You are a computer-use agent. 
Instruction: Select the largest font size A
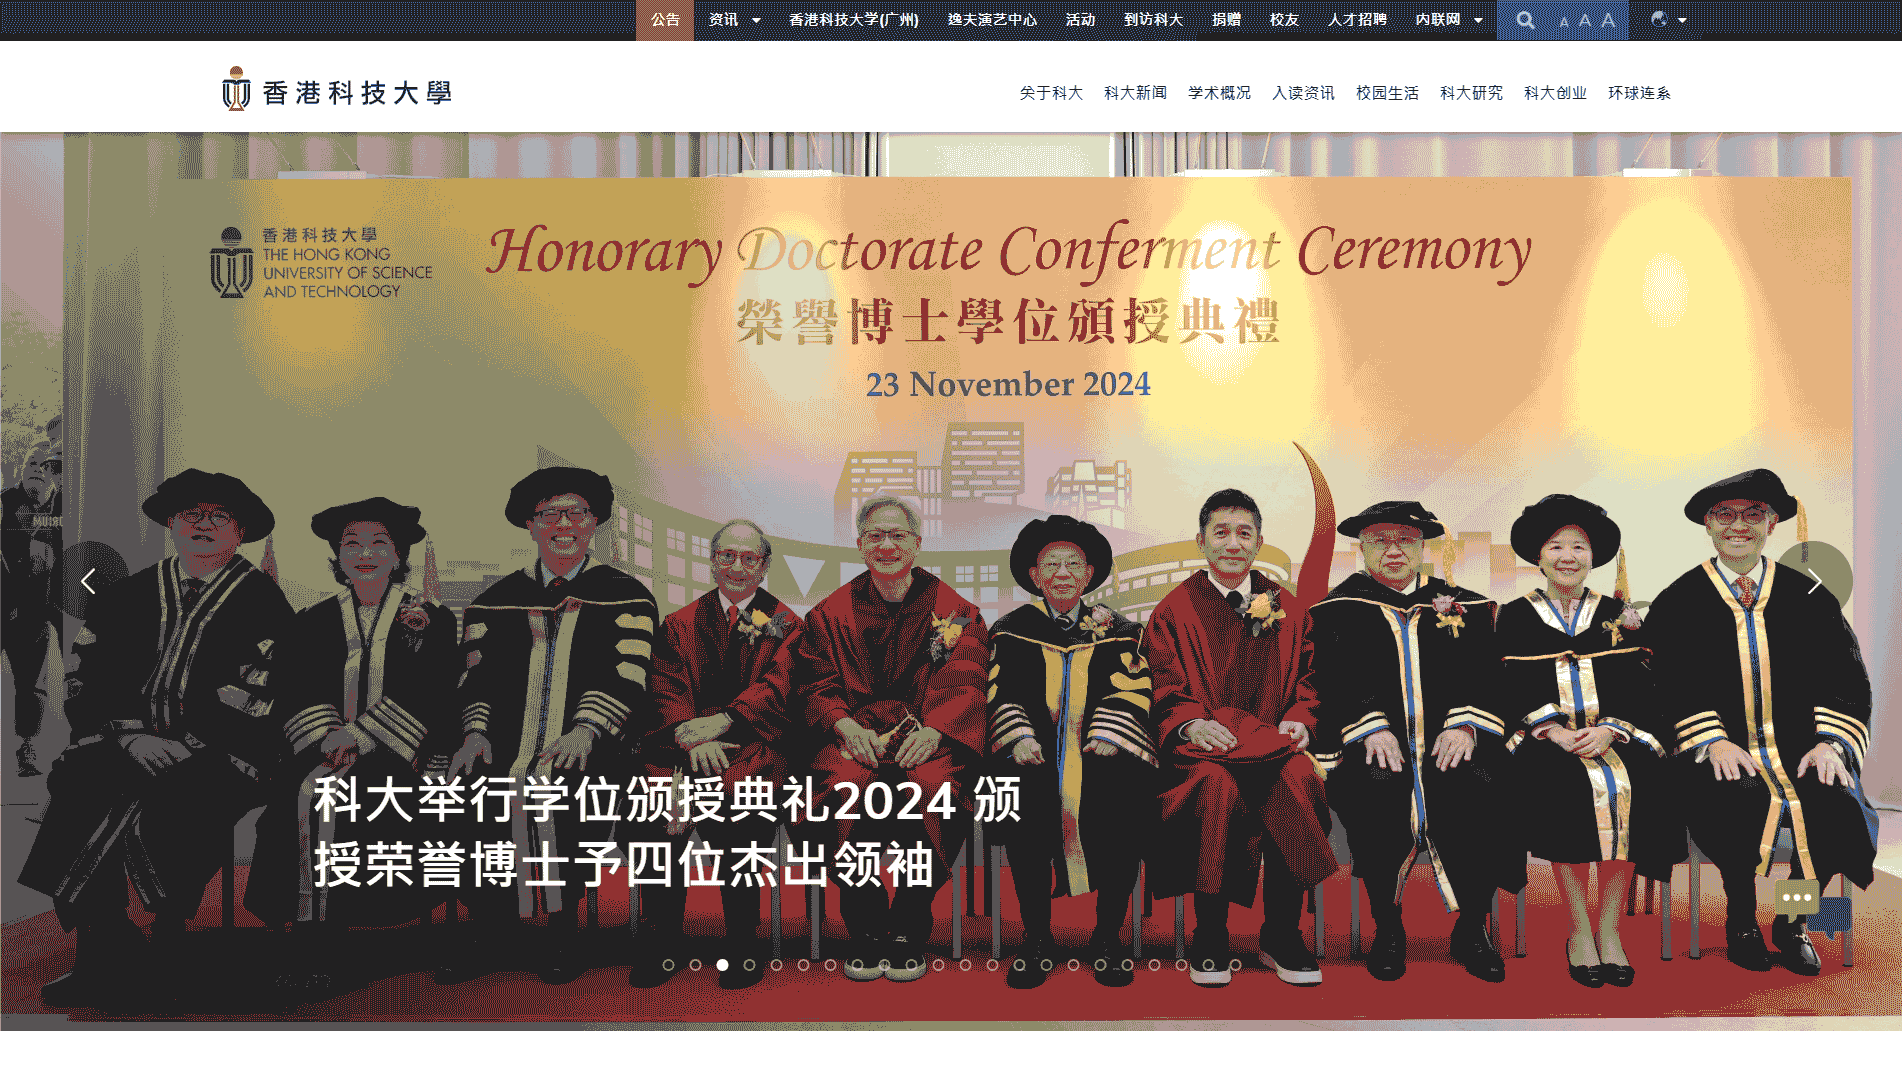(x=1608, y=20)
